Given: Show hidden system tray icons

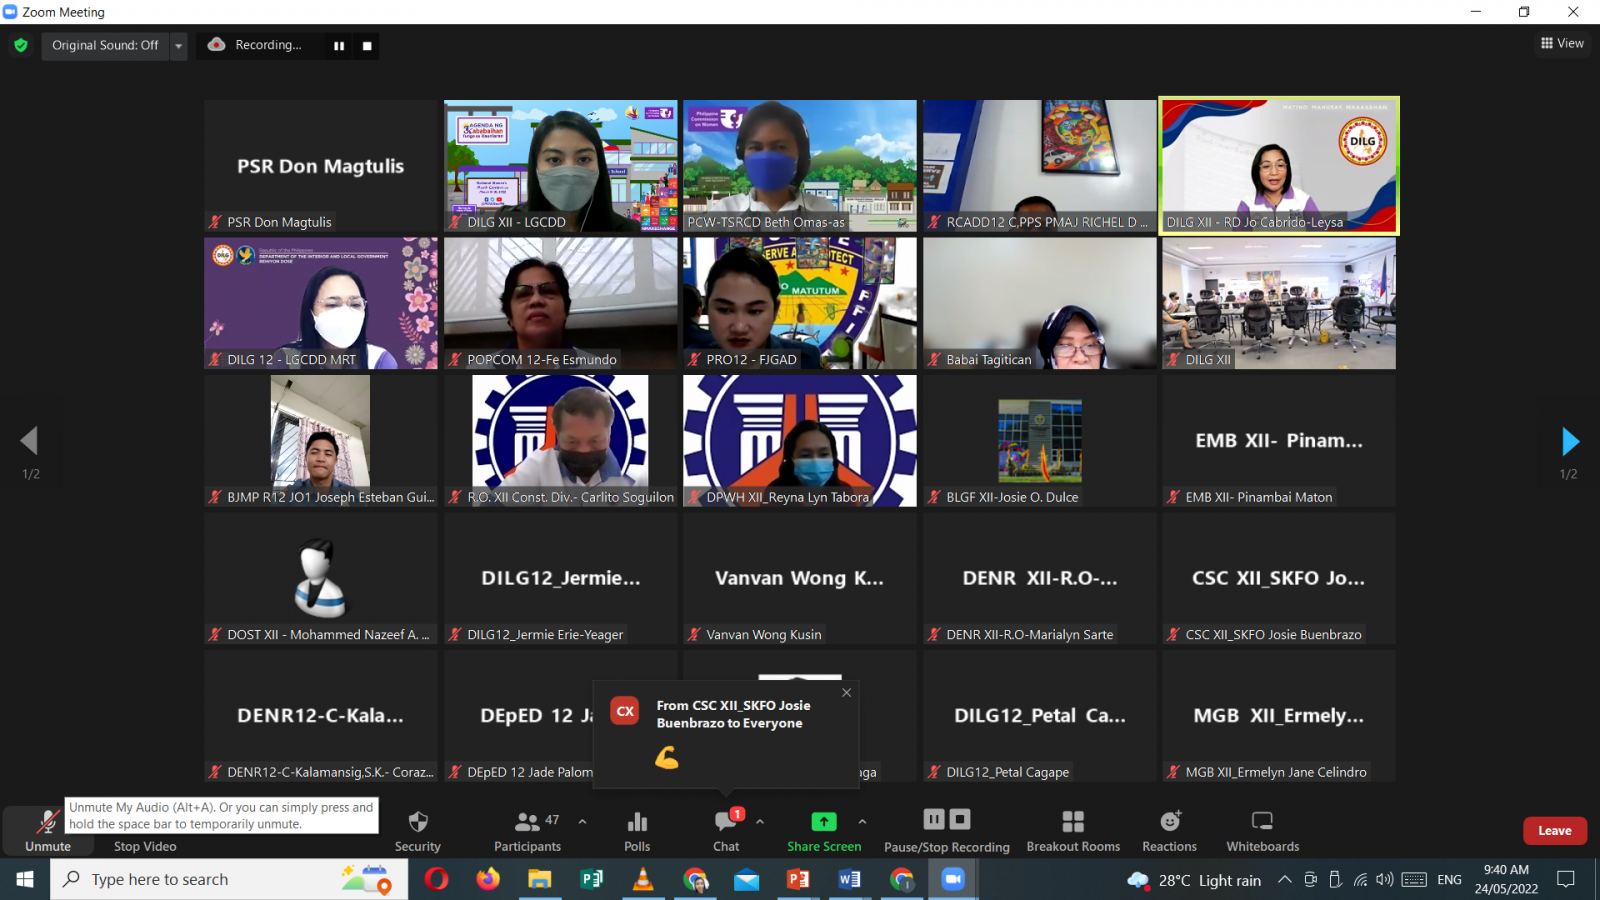Looking at the screenshot, I should coord(1285,880).
